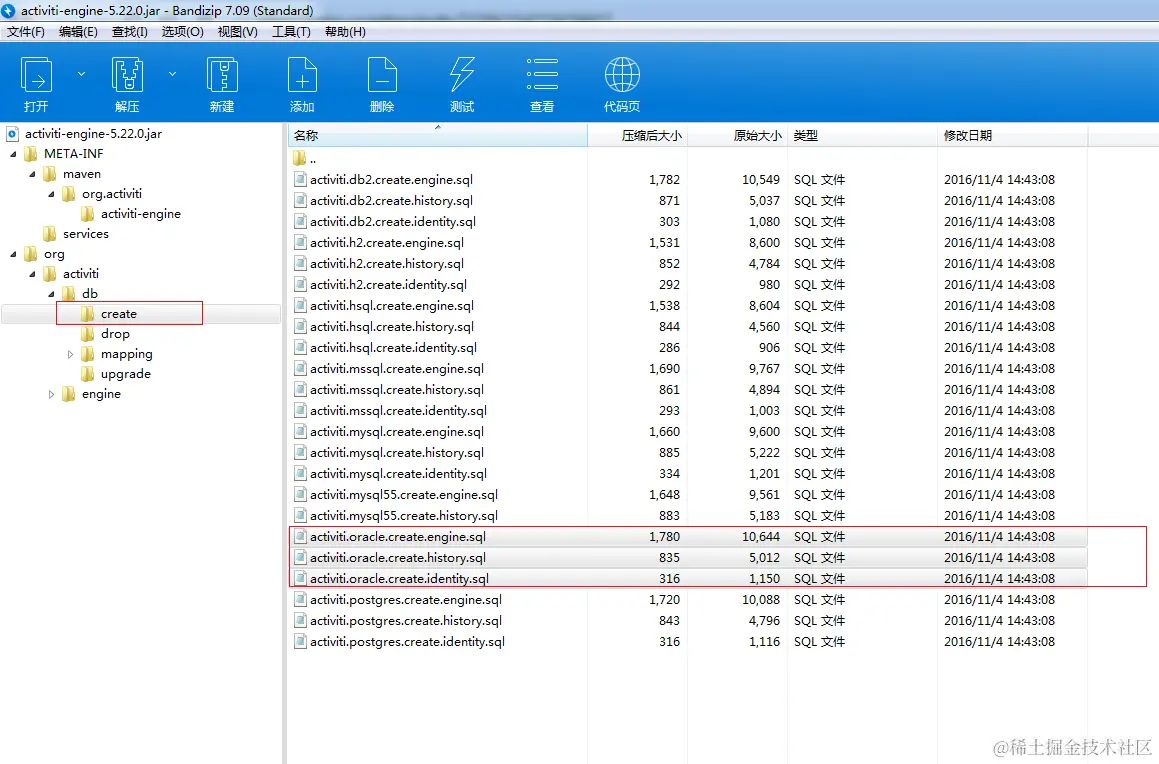1159x764 pixels.
Task: Click file icon of activiti.hsql.create.engine.sql
Action: (x=300, y=306)
